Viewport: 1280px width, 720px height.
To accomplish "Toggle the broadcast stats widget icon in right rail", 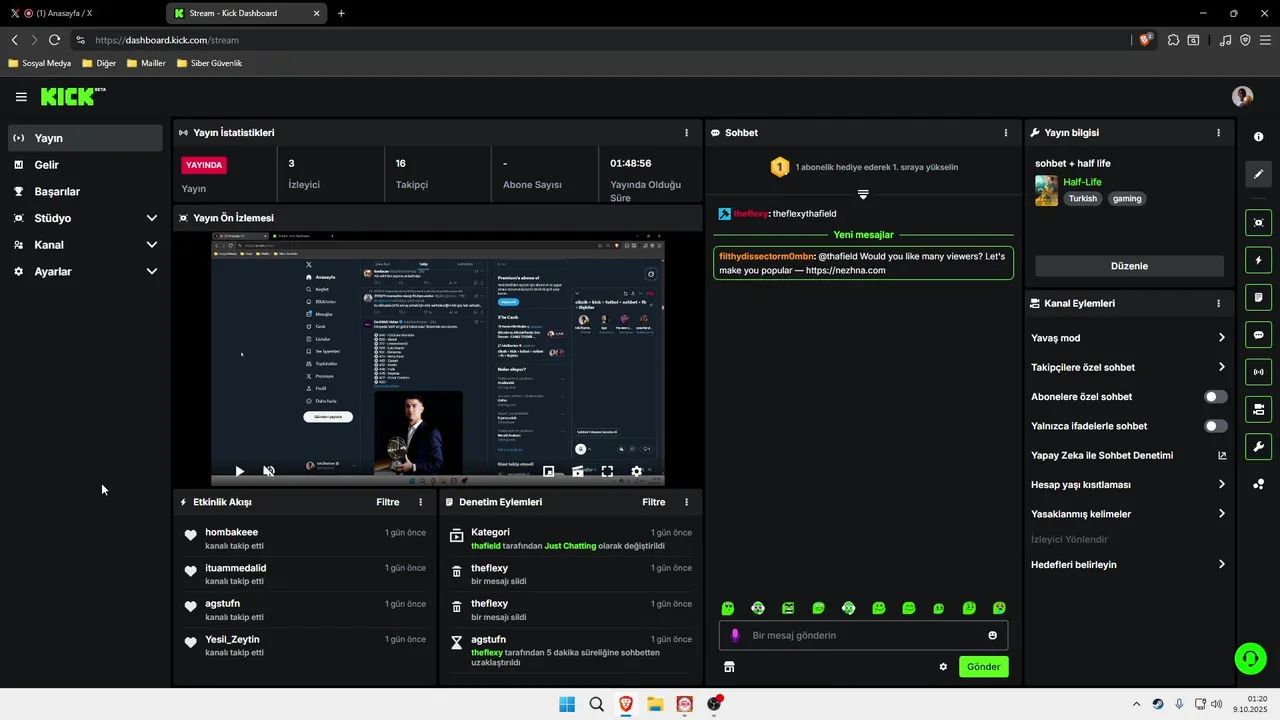I will pyautogui.click(x=1259, y=372).
